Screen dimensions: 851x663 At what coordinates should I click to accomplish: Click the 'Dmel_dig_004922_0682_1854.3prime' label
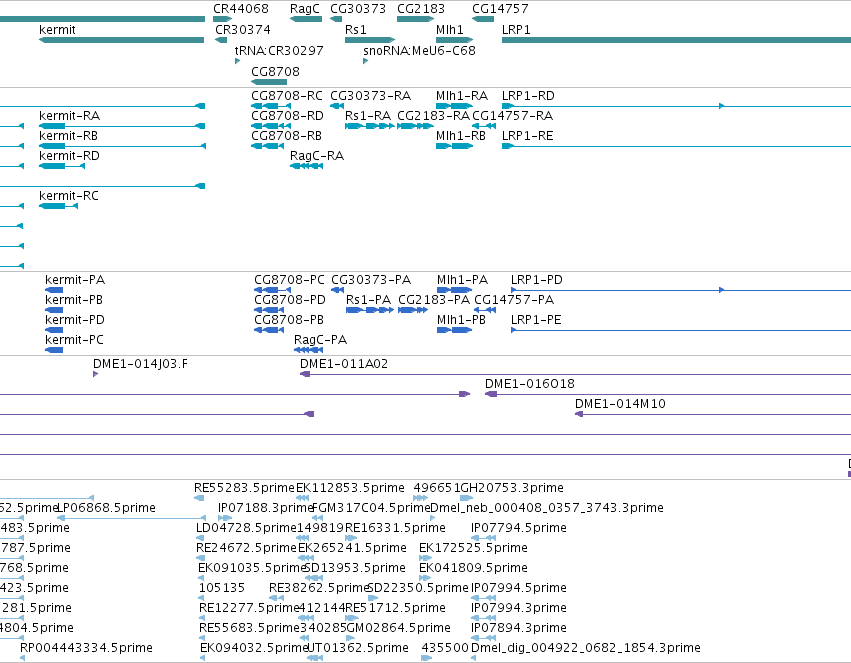click(586, 649)
